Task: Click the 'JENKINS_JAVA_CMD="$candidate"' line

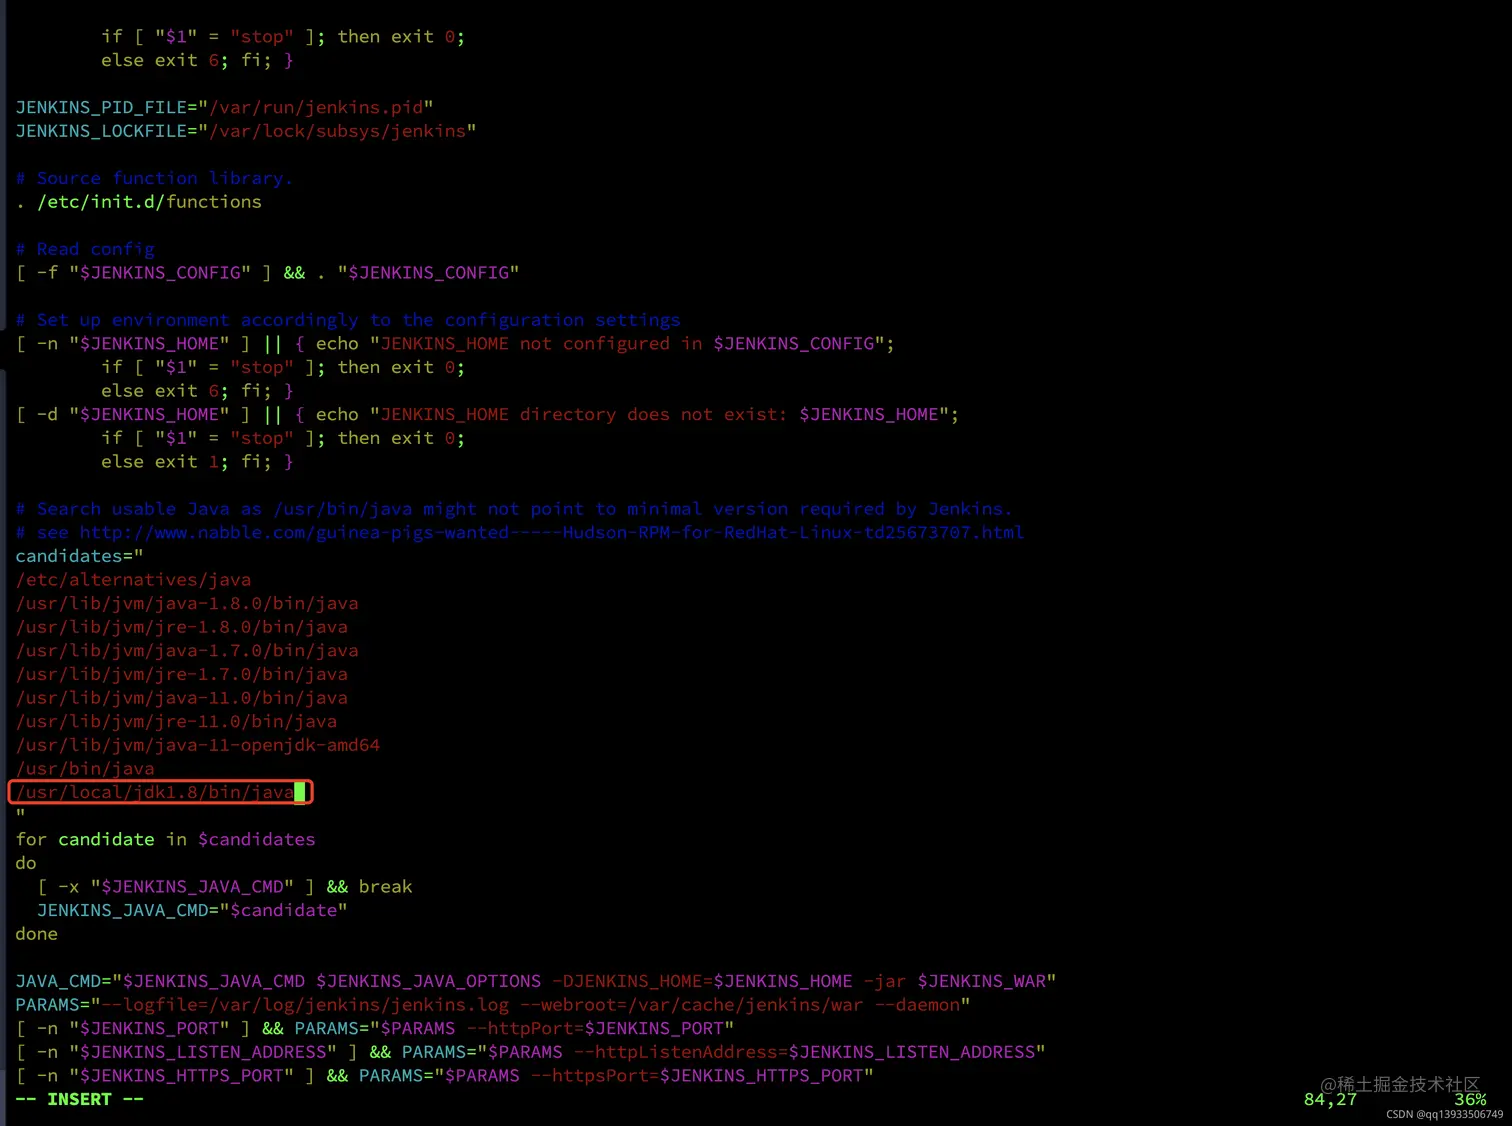Action: [192, 911]
